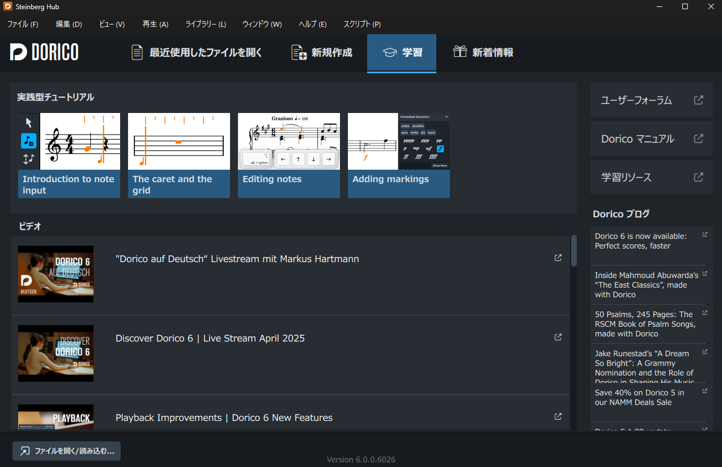Open the 学習リソース link
This screenshot has width=722, height=467.
(651, 177)
